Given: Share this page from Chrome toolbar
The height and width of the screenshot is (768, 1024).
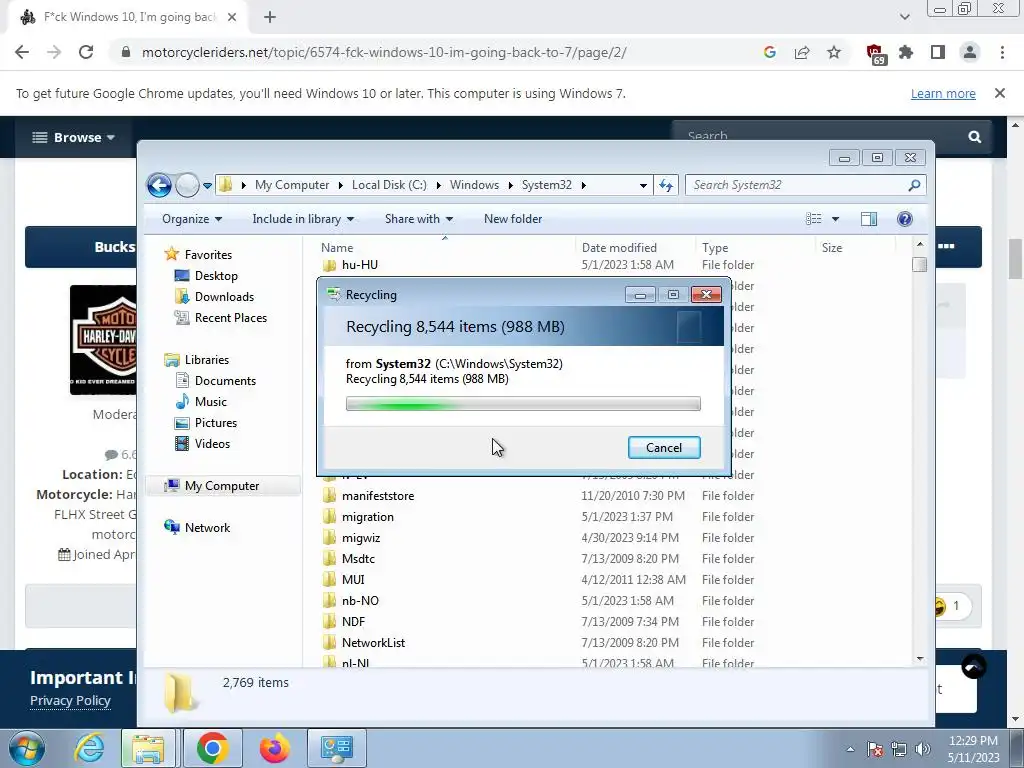Looking at the screenshot, I should pyautogui.click(x=802, y=52).
